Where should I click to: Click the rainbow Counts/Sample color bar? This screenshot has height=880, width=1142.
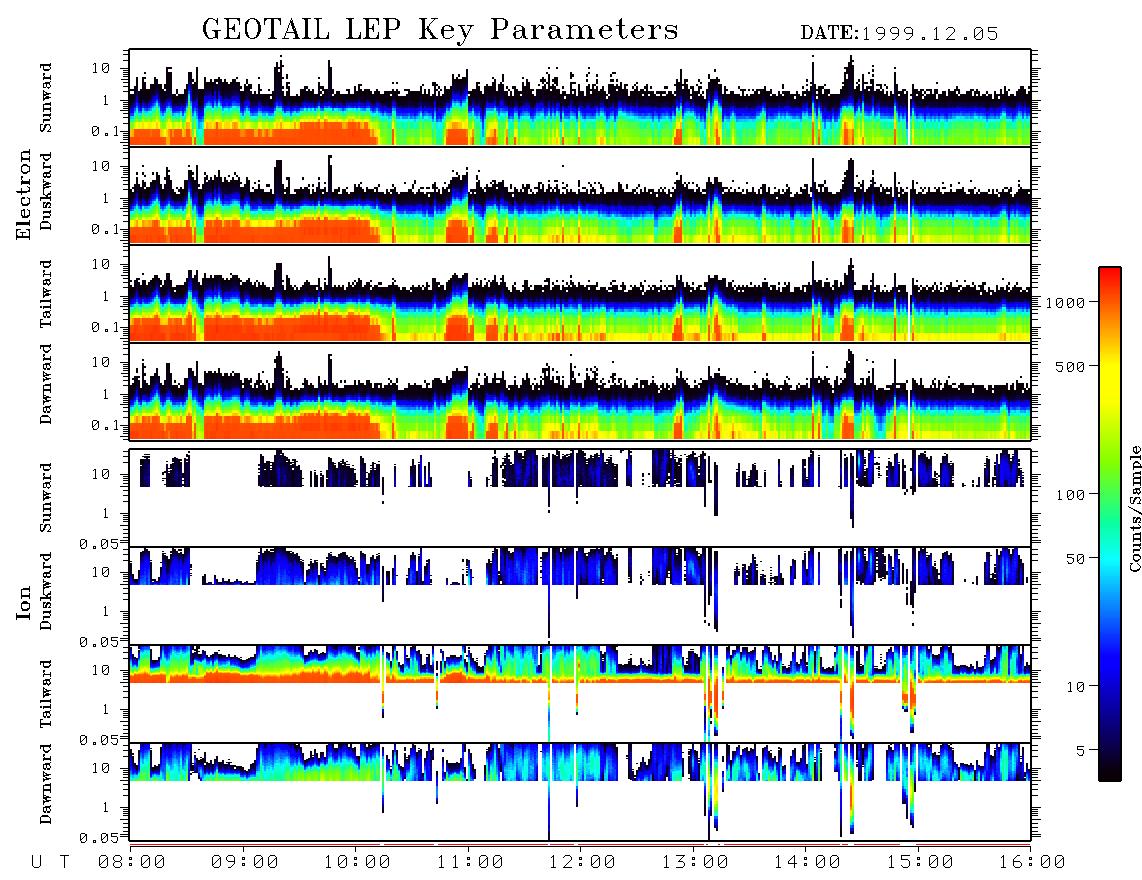click(x=1109, y=524)
